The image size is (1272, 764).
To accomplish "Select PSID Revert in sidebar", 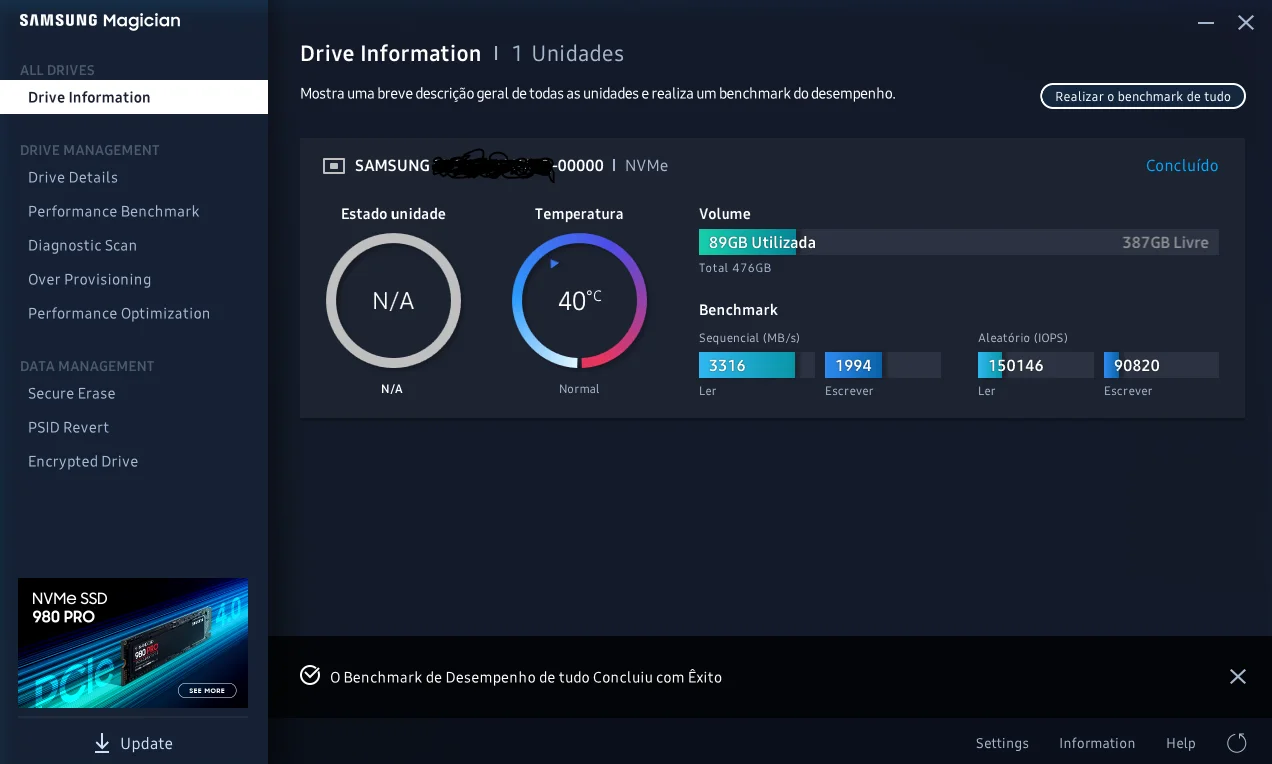I will [68, 427].
